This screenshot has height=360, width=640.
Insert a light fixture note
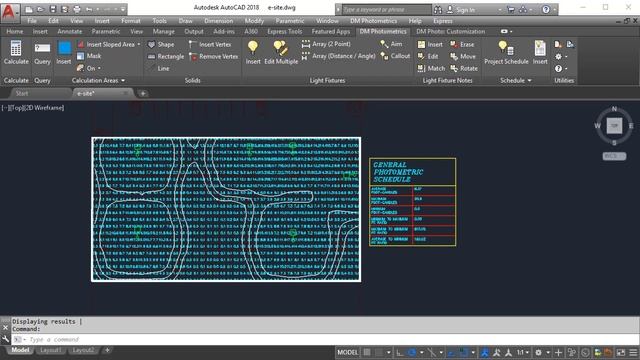pyautogui.click(x=430, y=44)
